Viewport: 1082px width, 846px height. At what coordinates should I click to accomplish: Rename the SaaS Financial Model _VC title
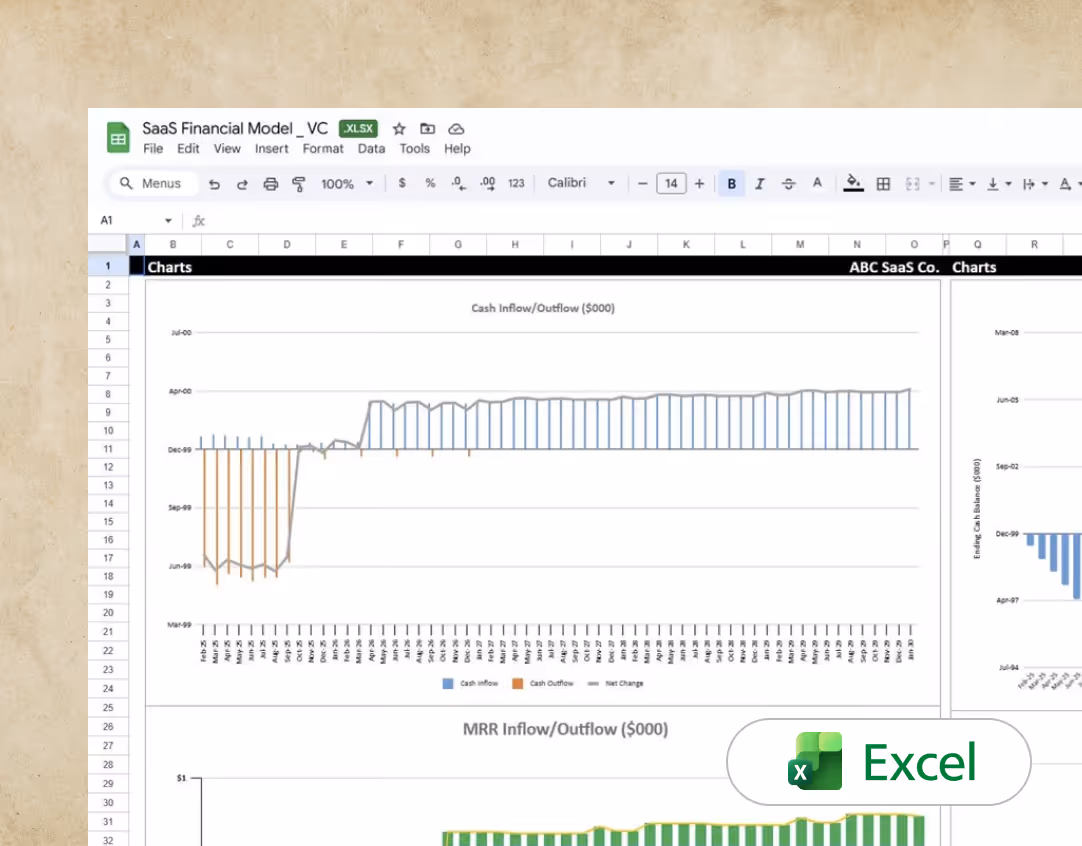(x=235, y=128)
